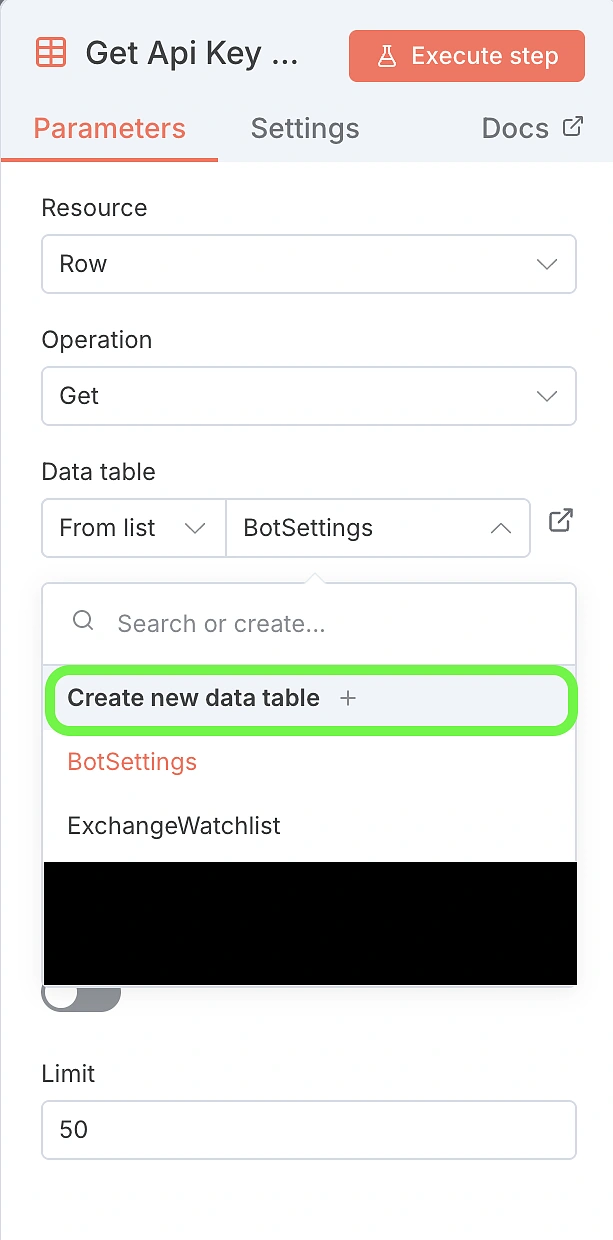
Task: Switch to the Parameters tab
Action: click(109, 129)
